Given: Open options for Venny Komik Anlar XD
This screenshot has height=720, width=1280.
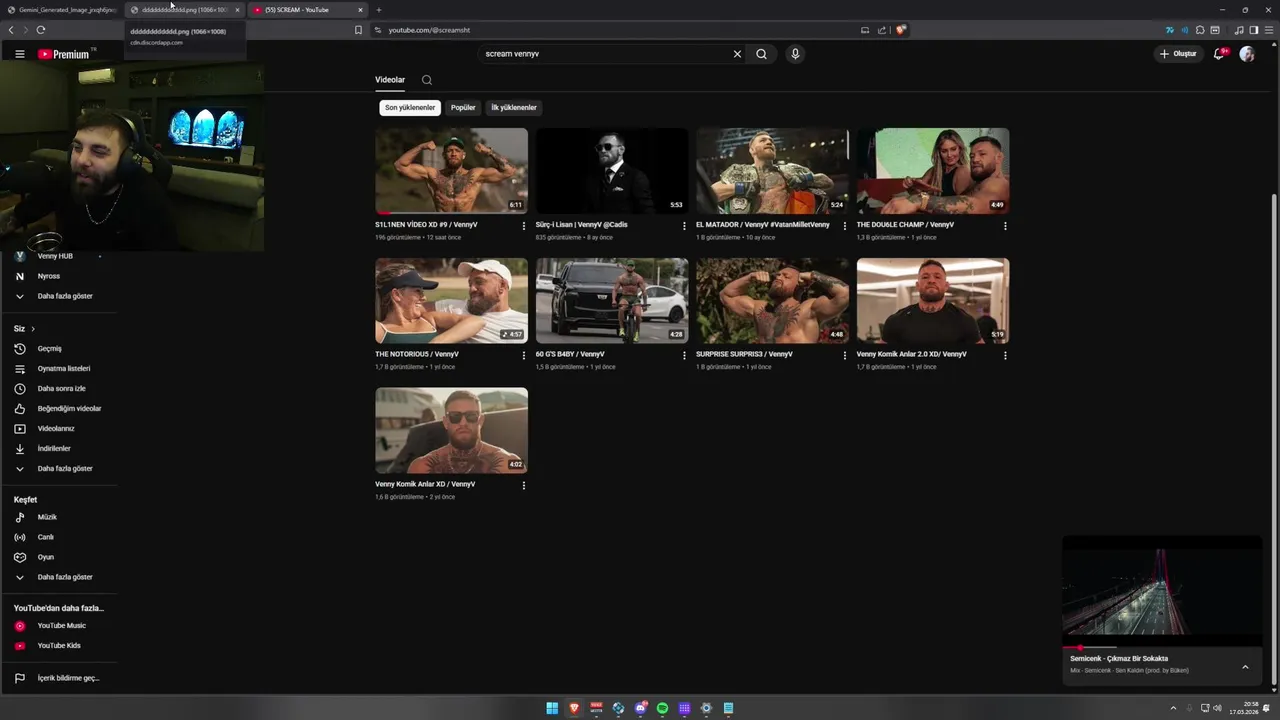Looking at the screenshot, I should [524, 485].
